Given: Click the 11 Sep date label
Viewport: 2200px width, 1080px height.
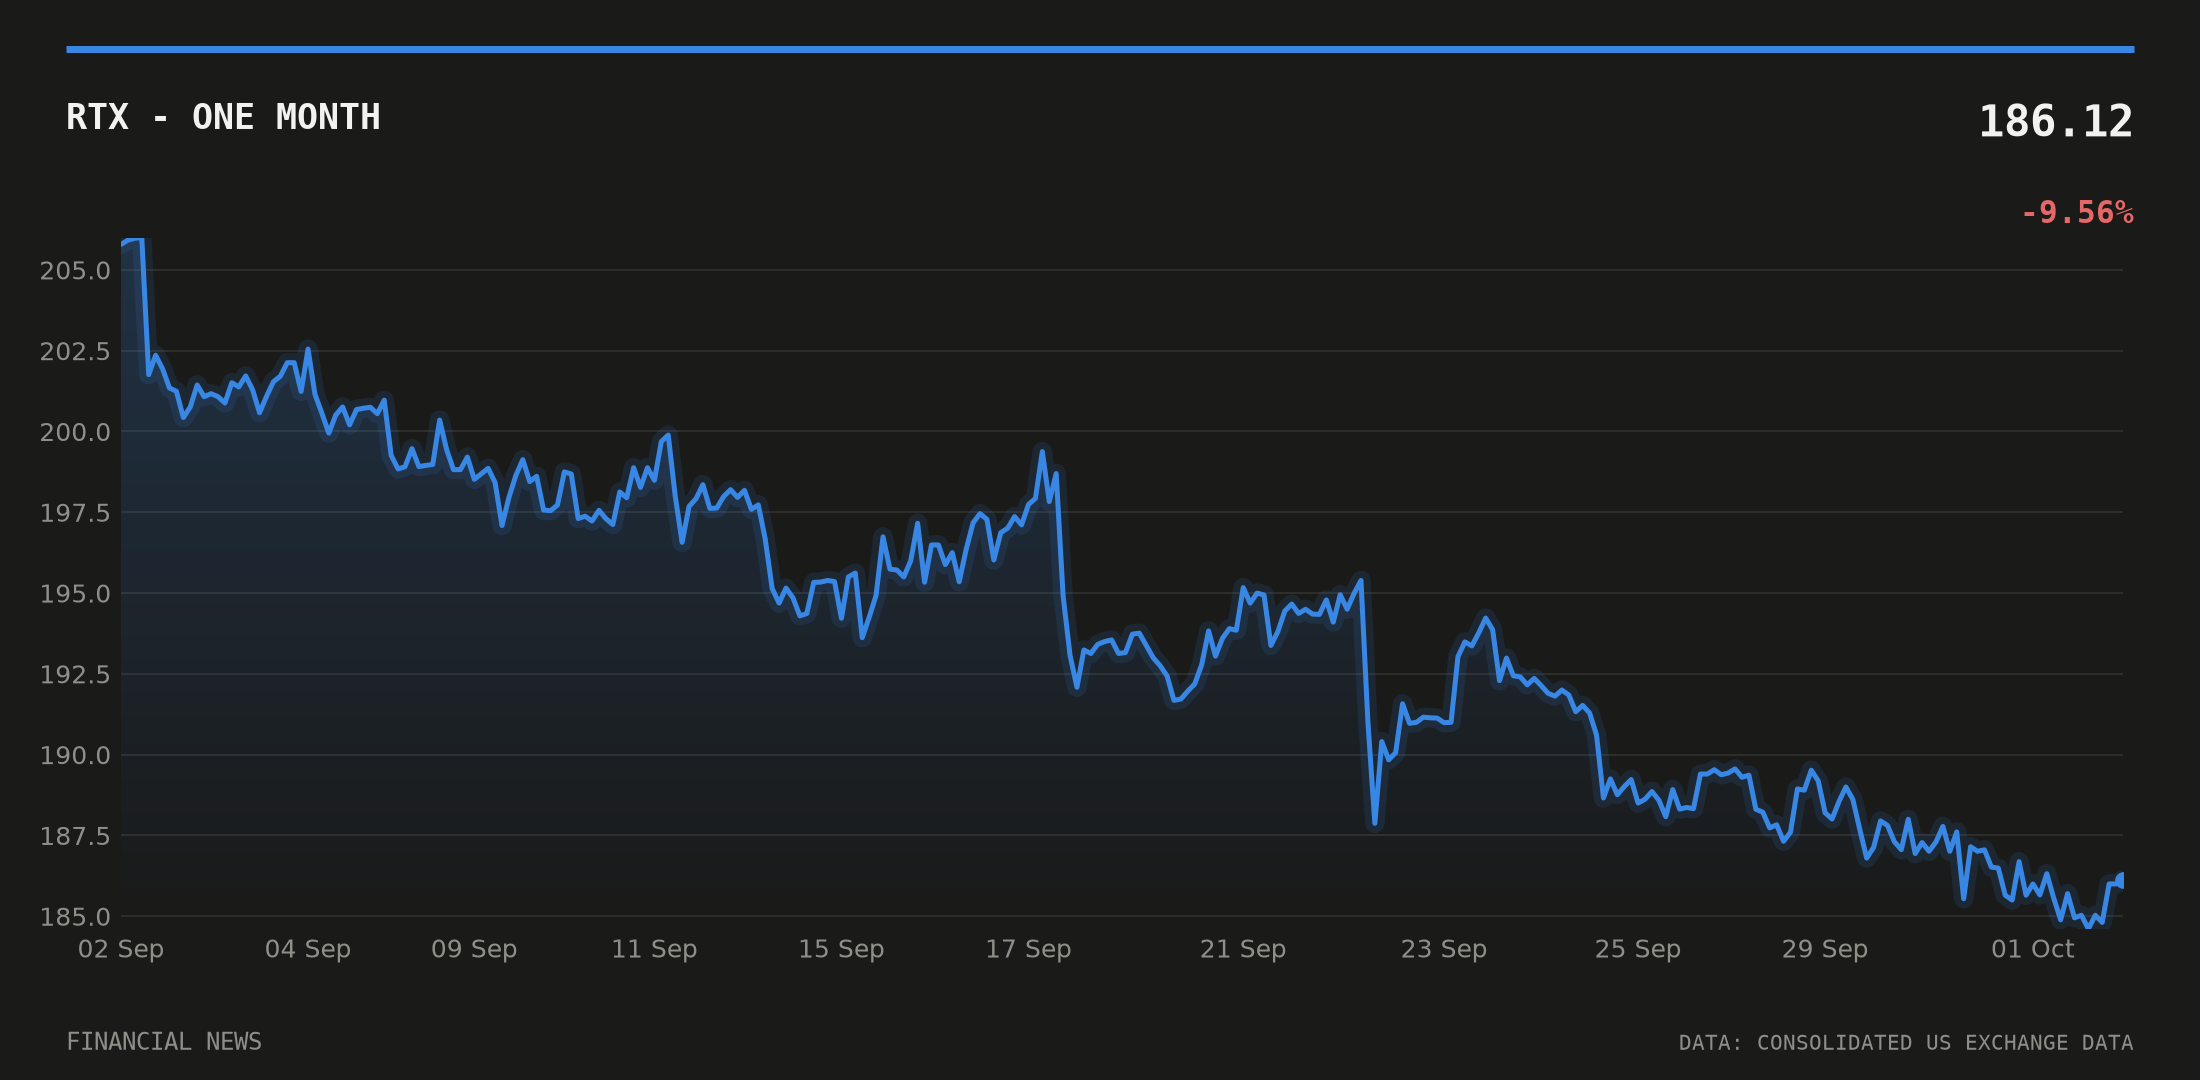Looking at the screenshot, I should (x=654, y=949).
